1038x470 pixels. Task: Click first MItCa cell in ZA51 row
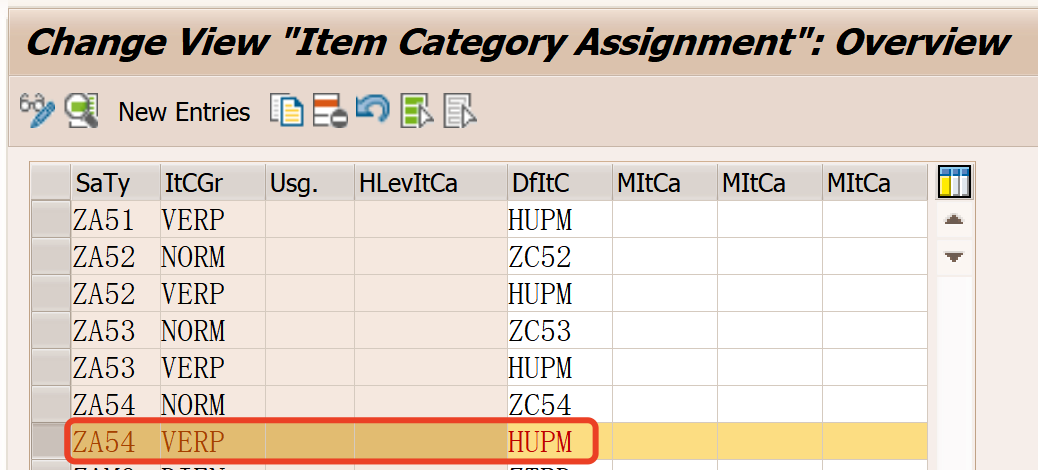coord(665,220)
